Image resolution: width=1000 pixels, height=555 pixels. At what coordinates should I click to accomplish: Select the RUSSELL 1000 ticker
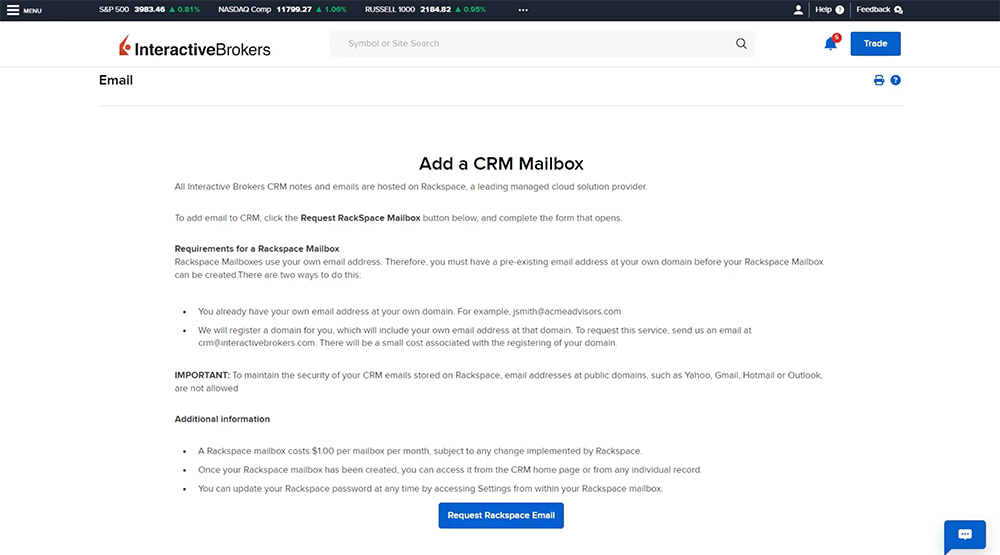pyautogui.click(x=425, y=10)
